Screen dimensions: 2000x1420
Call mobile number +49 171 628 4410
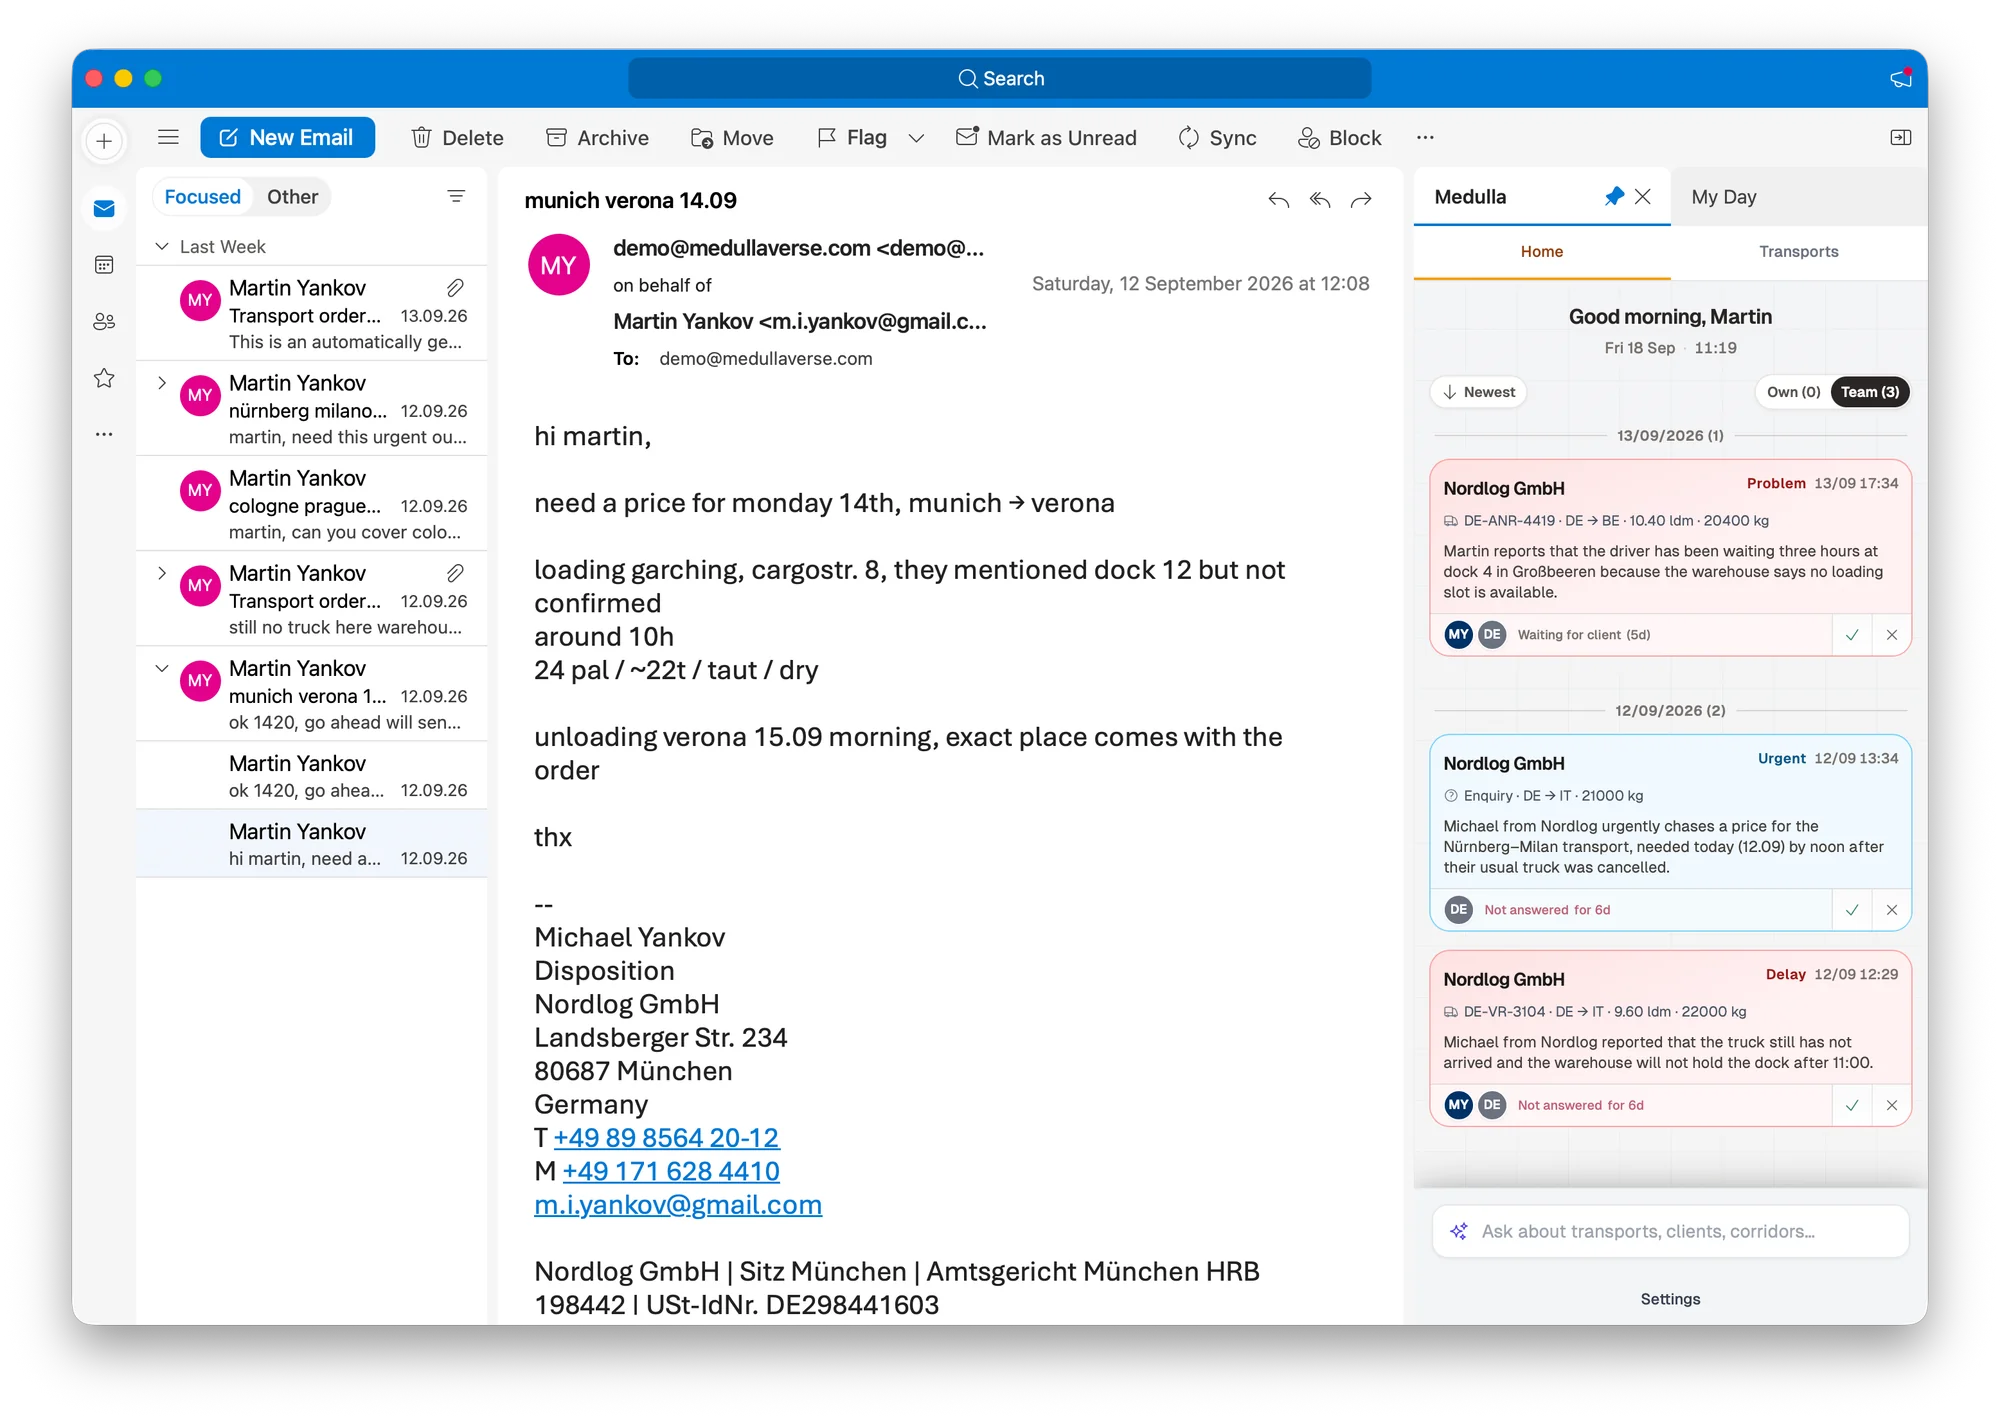671,1171
